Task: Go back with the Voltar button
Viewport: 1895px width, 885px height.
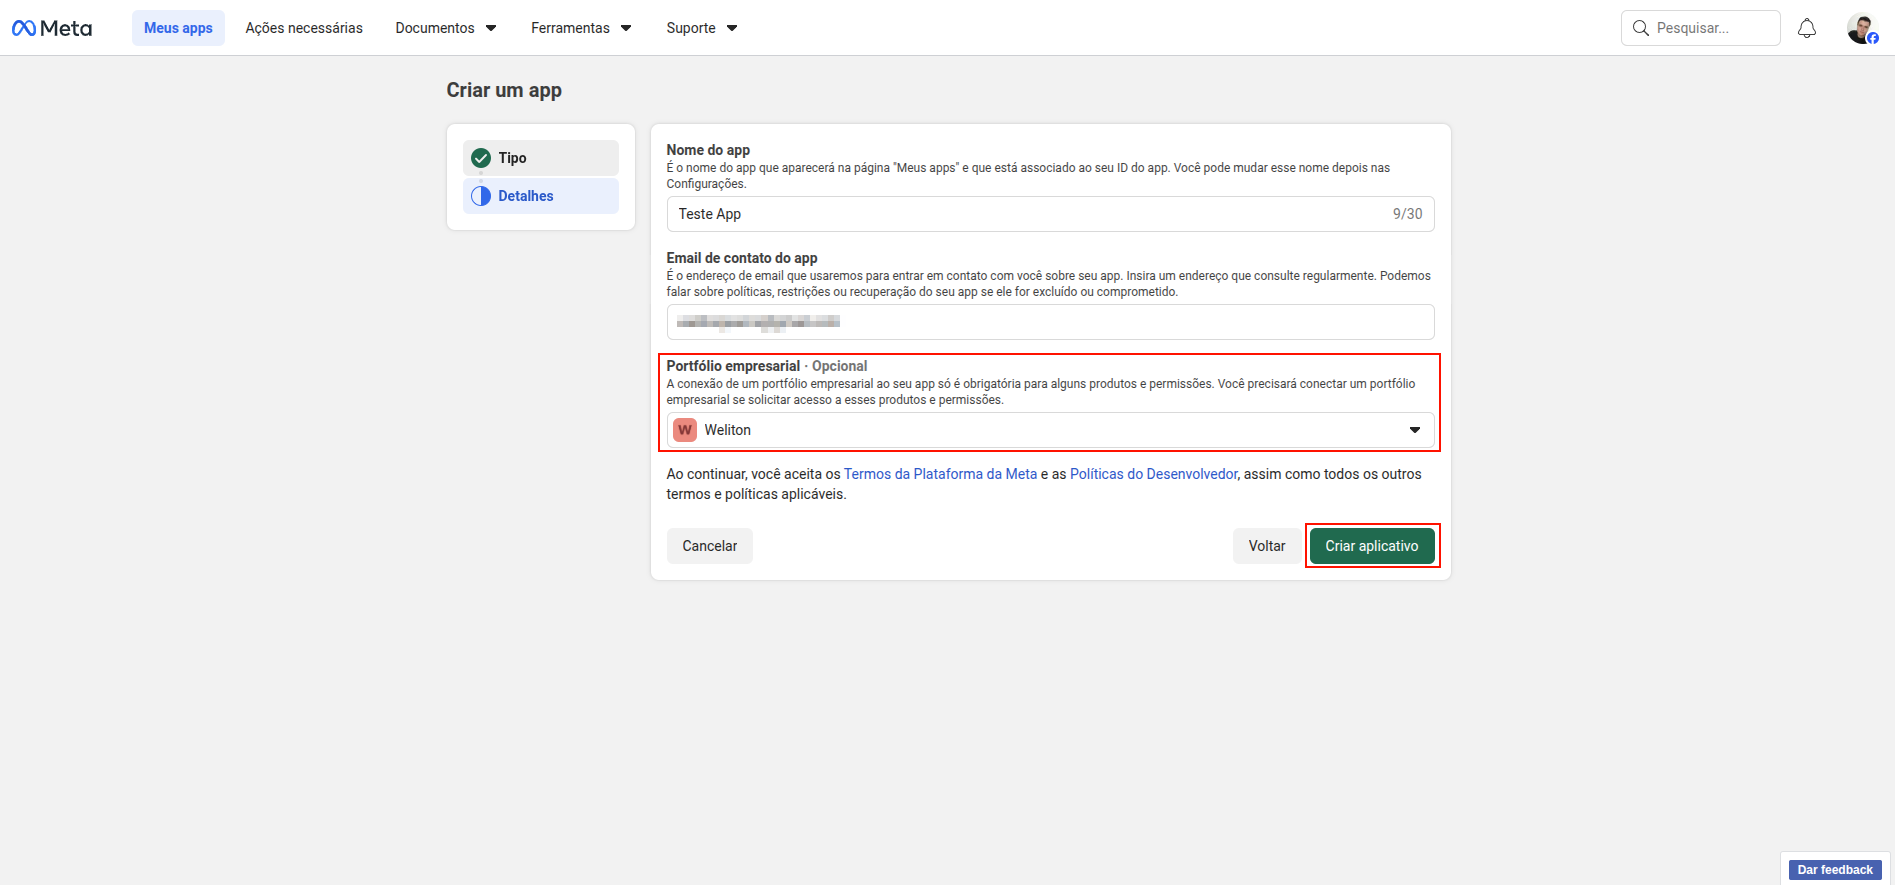Action: pyautogui.click(x=1266, y=546)
